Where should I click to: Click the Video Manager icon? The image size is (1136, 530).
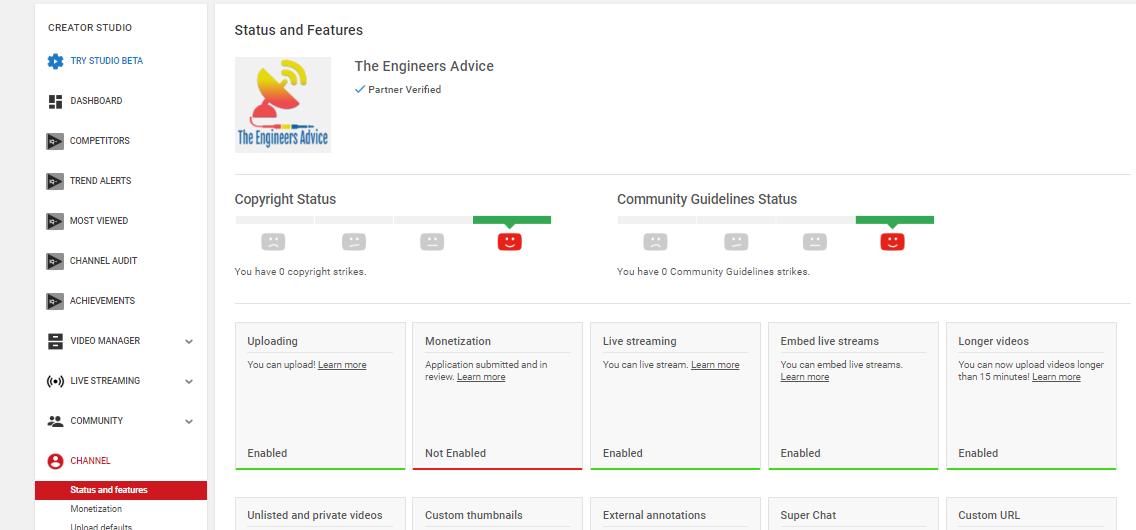coord(55,341)
